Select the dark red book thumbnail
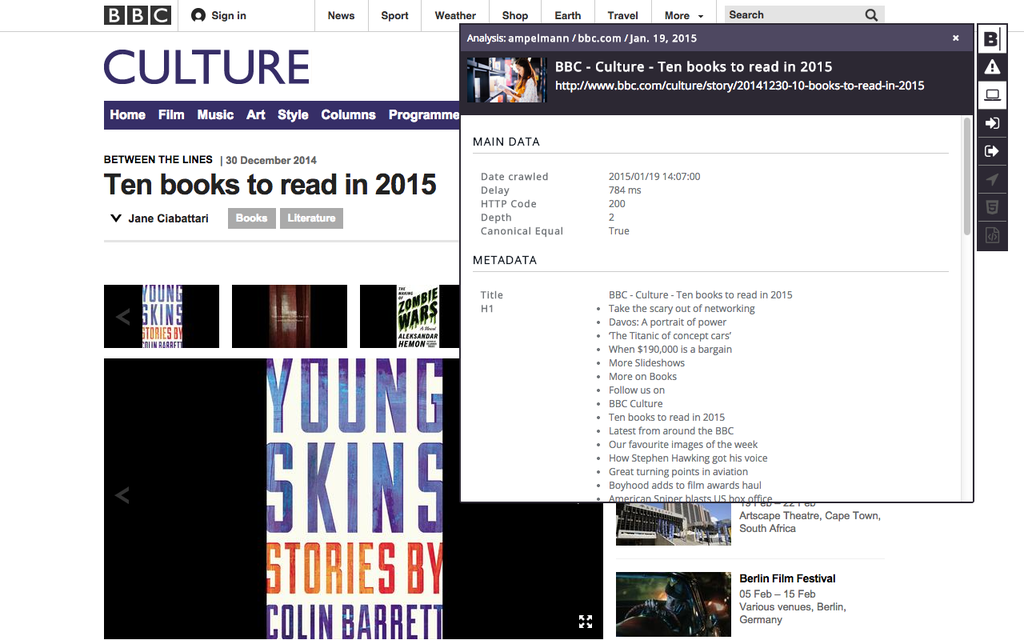1024x640 pixels. point(289,316)
